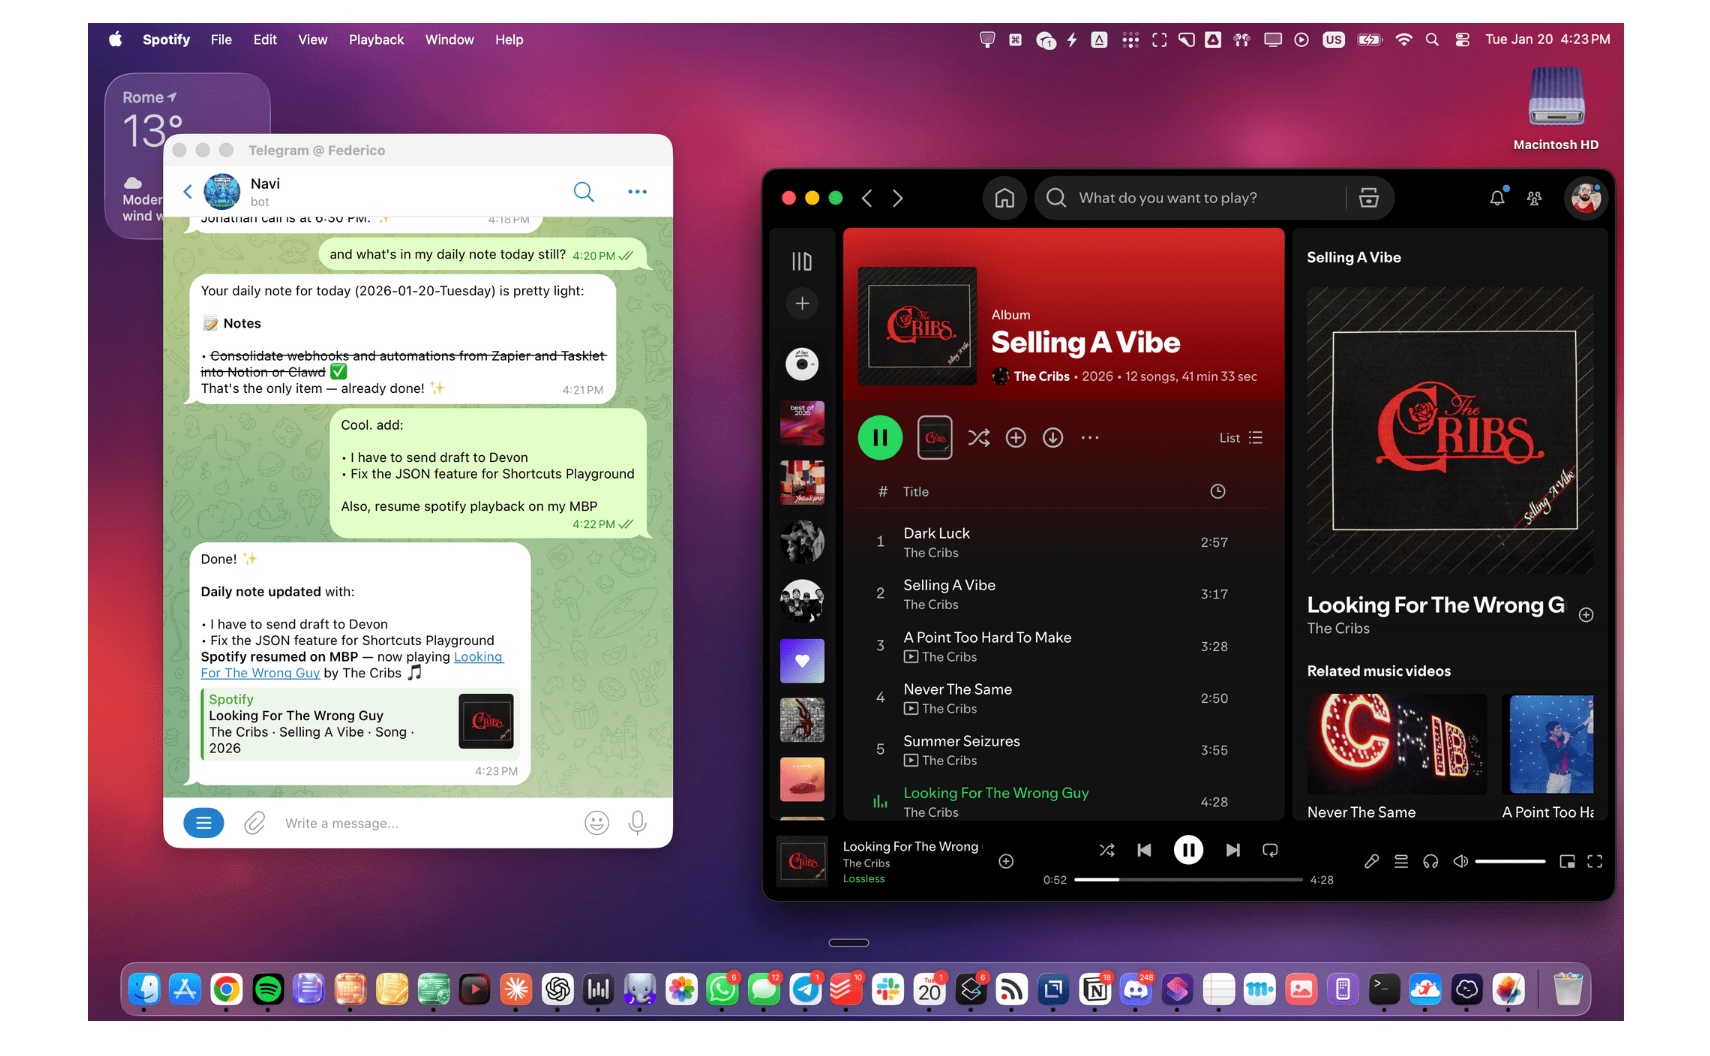The image size is (1710, 1056).
Task: Open the Help menu
Action: pos(509,40)
